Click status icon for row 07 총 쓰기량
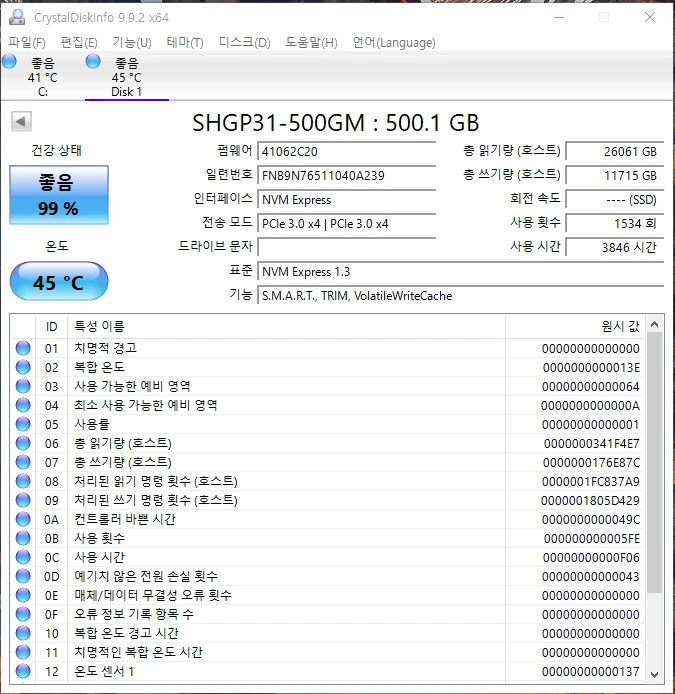Image resolution: width=675 pixels, height=694 pixels. (x=23, y=463)
